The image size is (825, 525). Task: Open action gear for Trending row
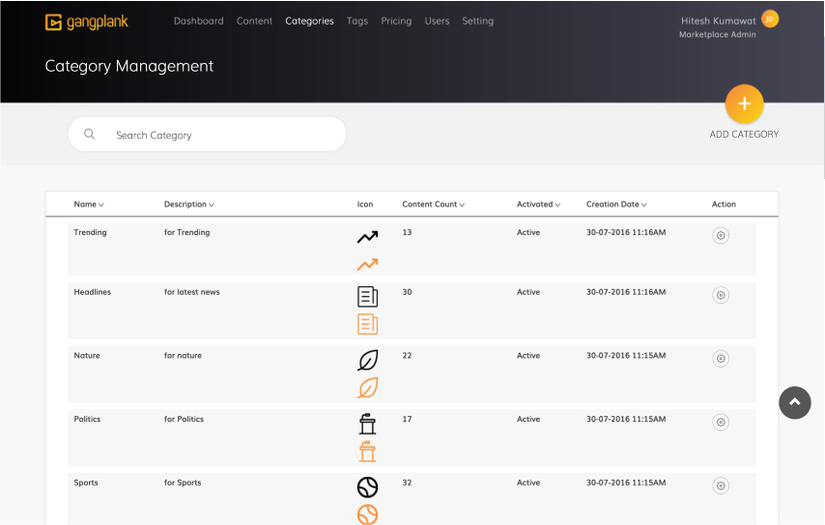[x=720, y=236]
